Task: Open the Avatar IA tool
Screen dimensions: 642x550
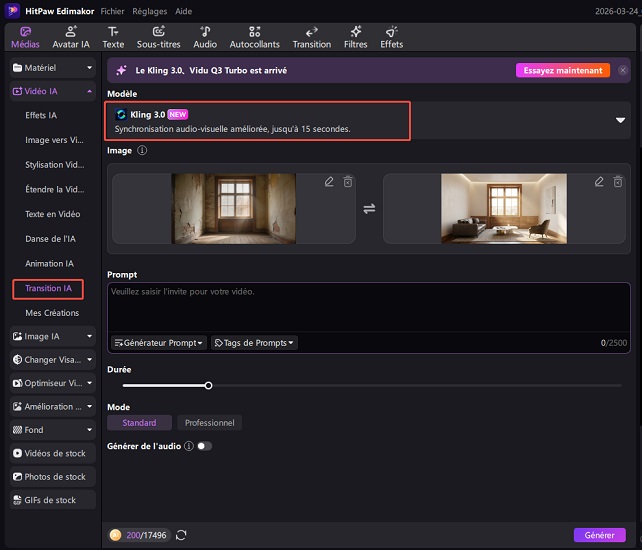Action: (71, 38)
